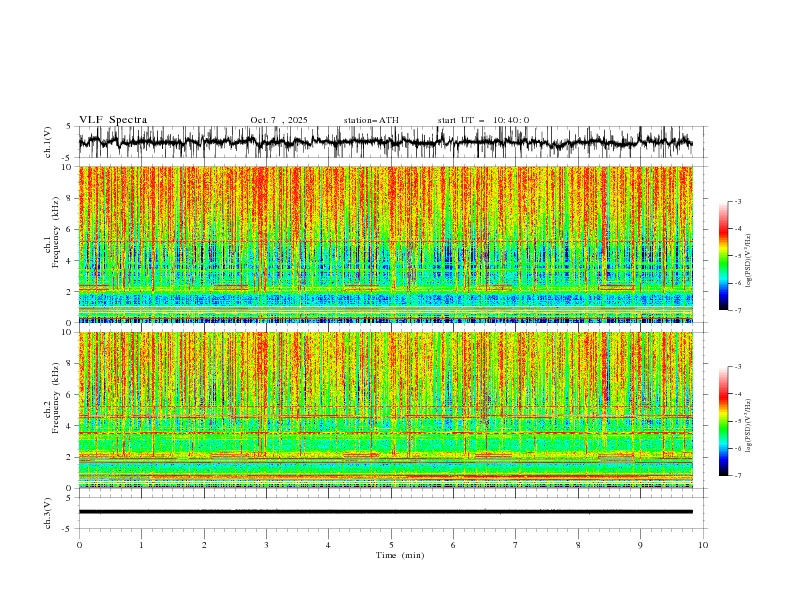Click the 'ch.1(V)' waveform axis label
This screenshot has width=792, height=612.
pyautogui.click(x=48, y=142)
